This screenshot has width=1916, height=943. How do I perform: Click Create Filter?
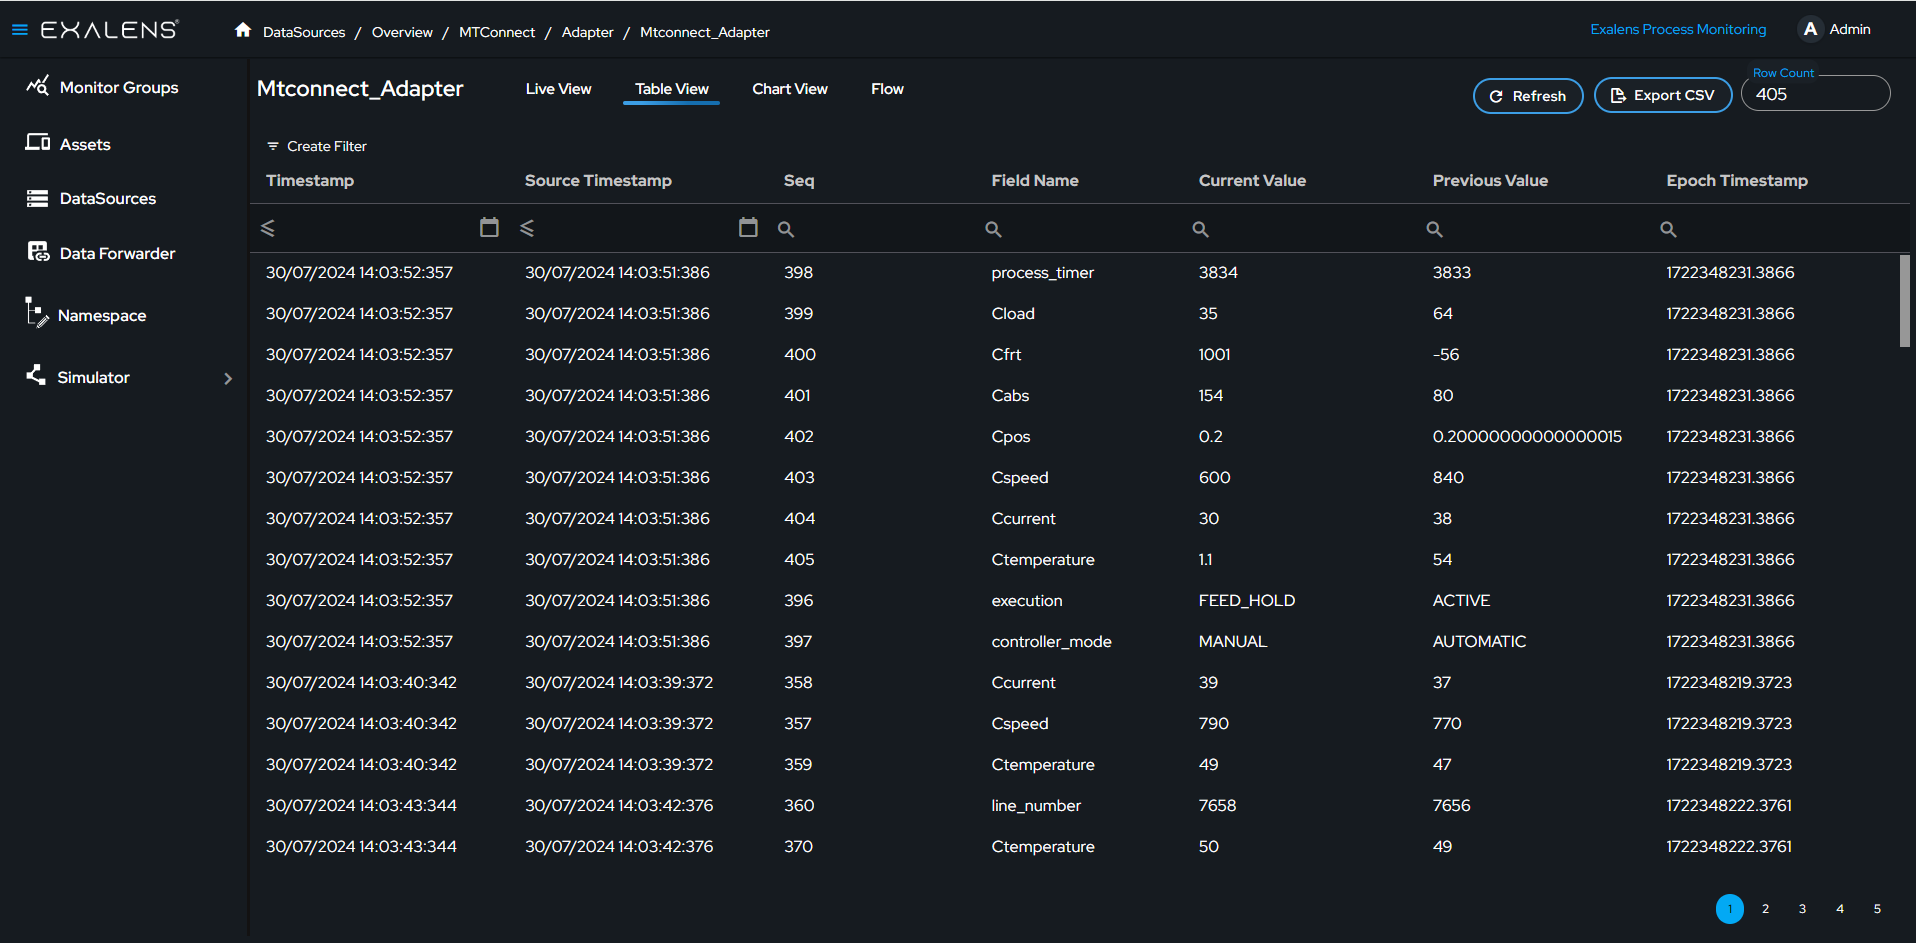317,146
